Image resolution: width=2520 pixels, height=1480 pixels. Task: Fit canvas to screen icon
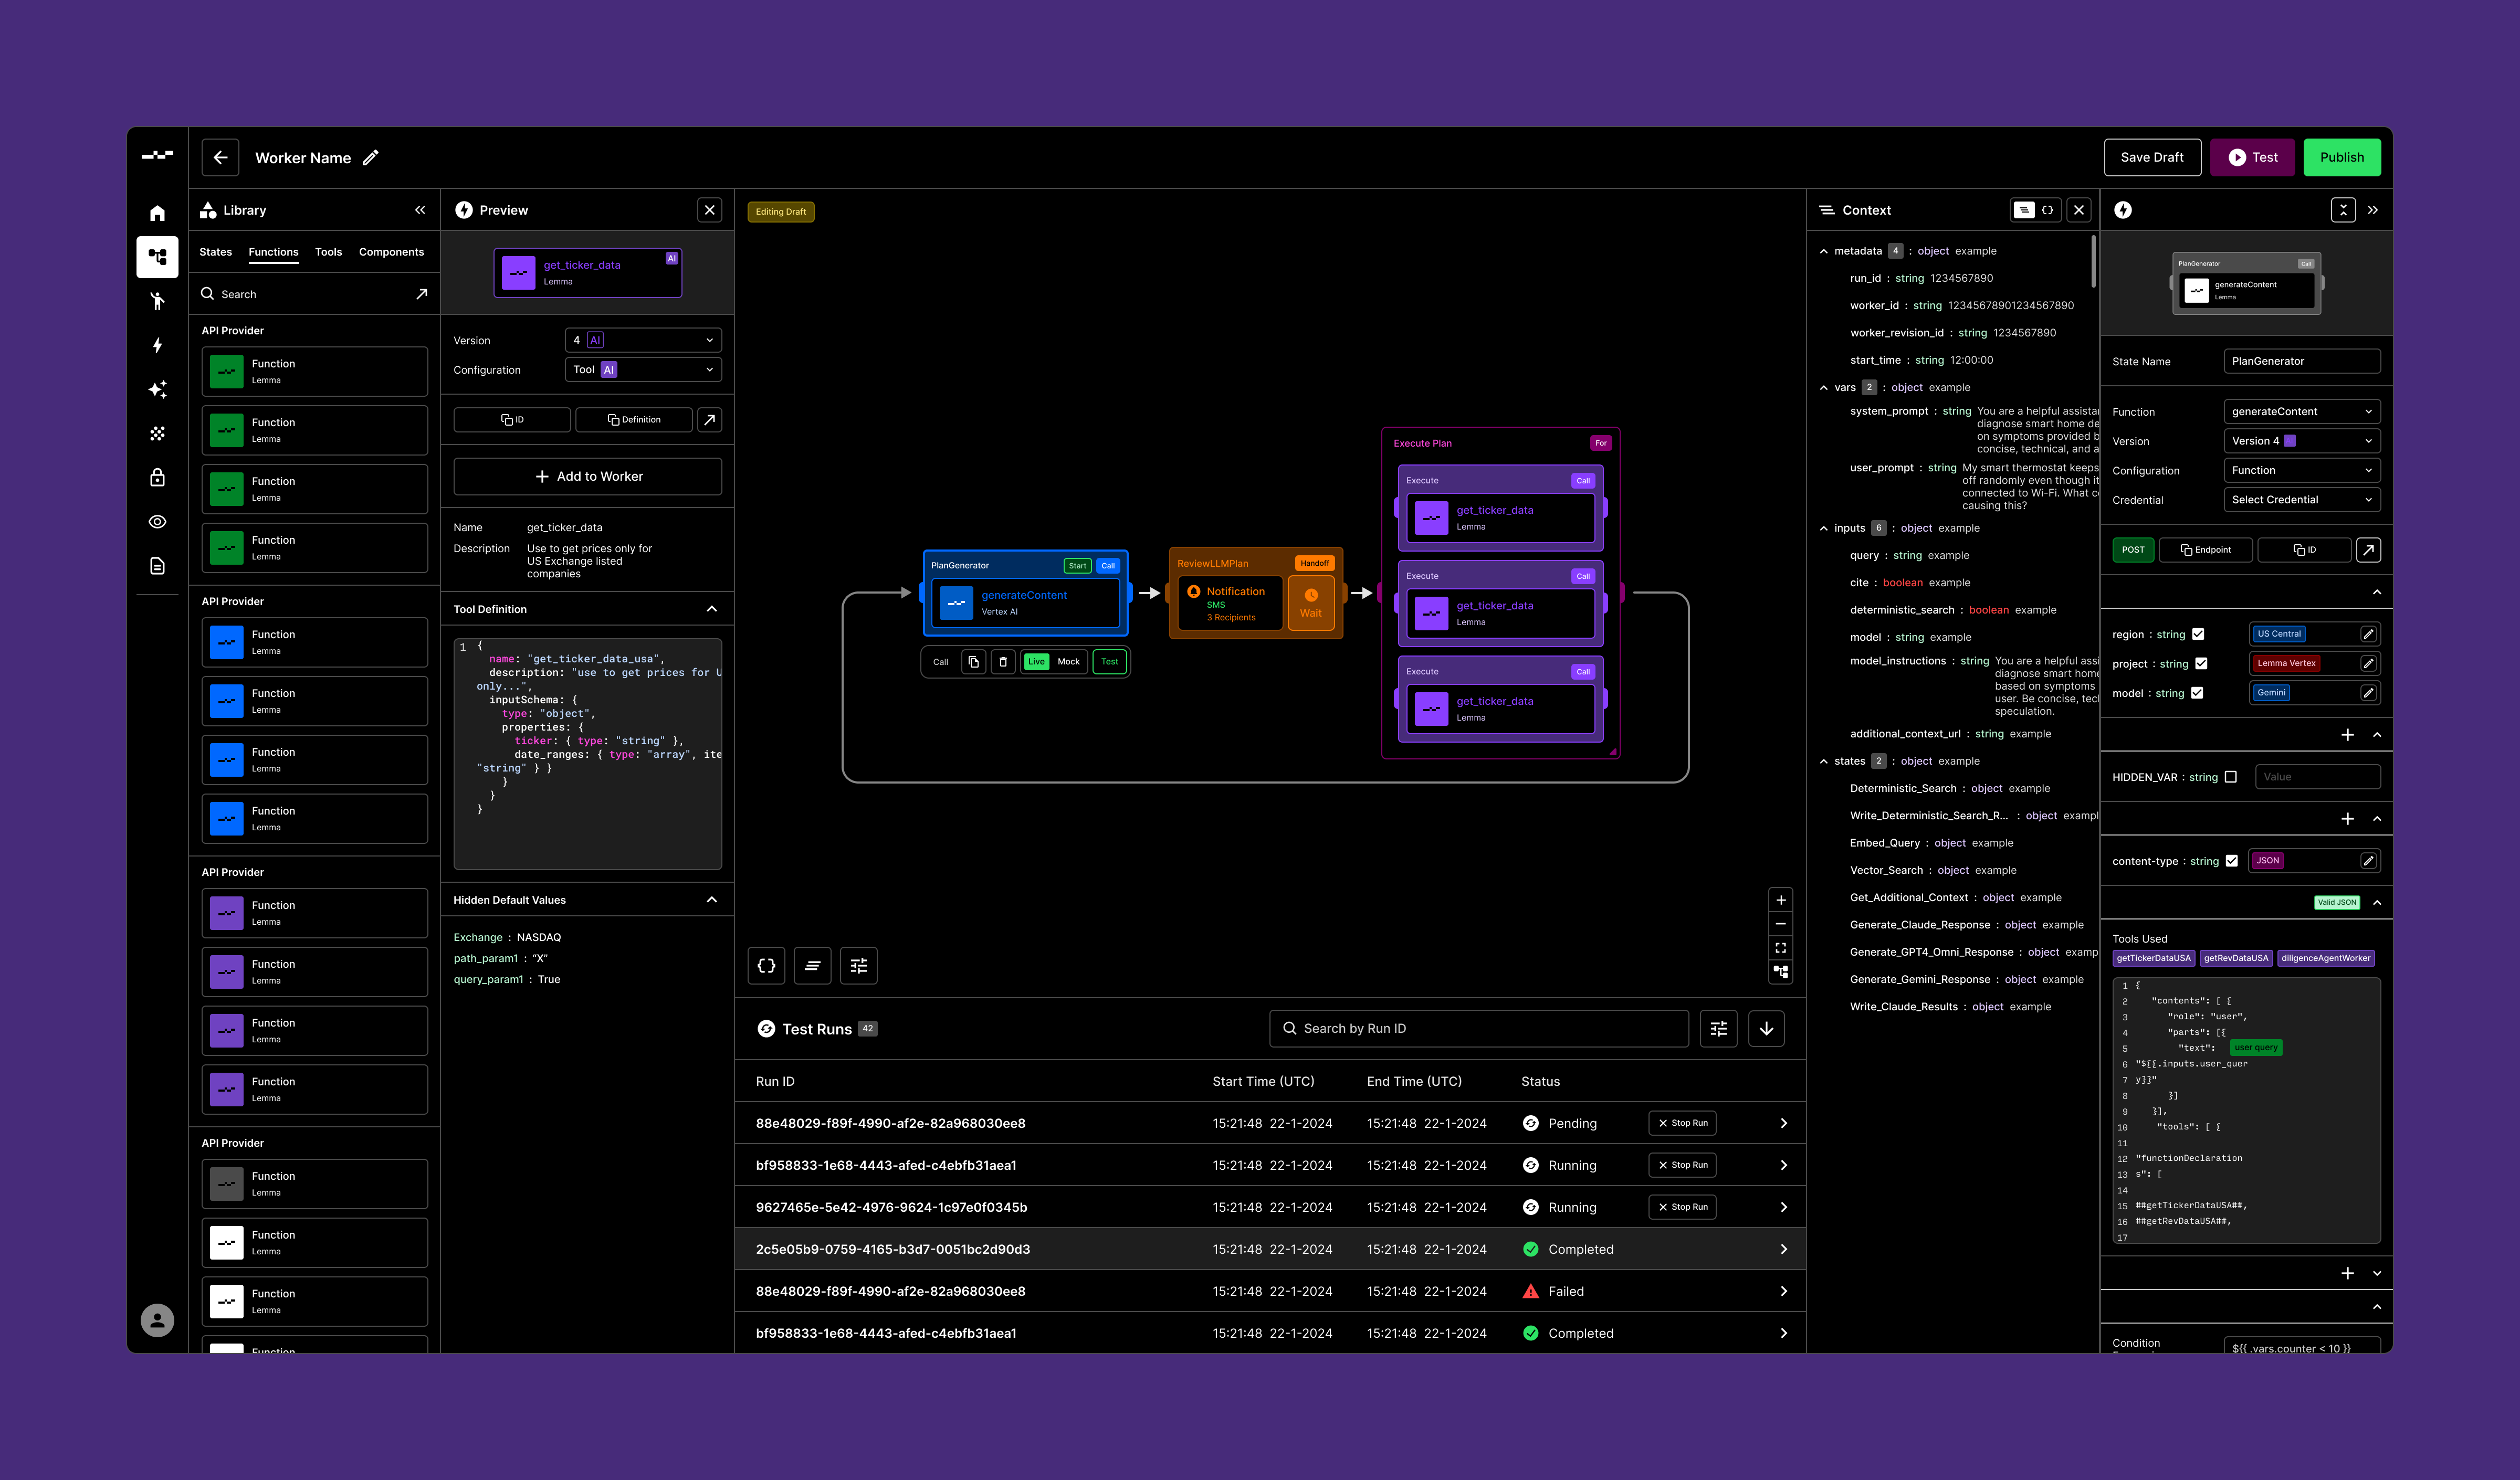click(x=1781, y=948)
